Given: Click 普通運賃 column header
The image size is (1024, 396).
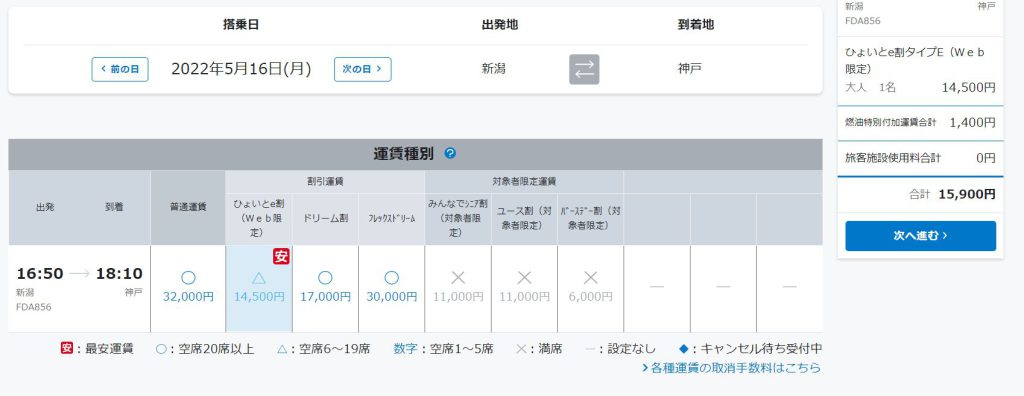Looking at the screenshot, I should click(x=188, y=208).
